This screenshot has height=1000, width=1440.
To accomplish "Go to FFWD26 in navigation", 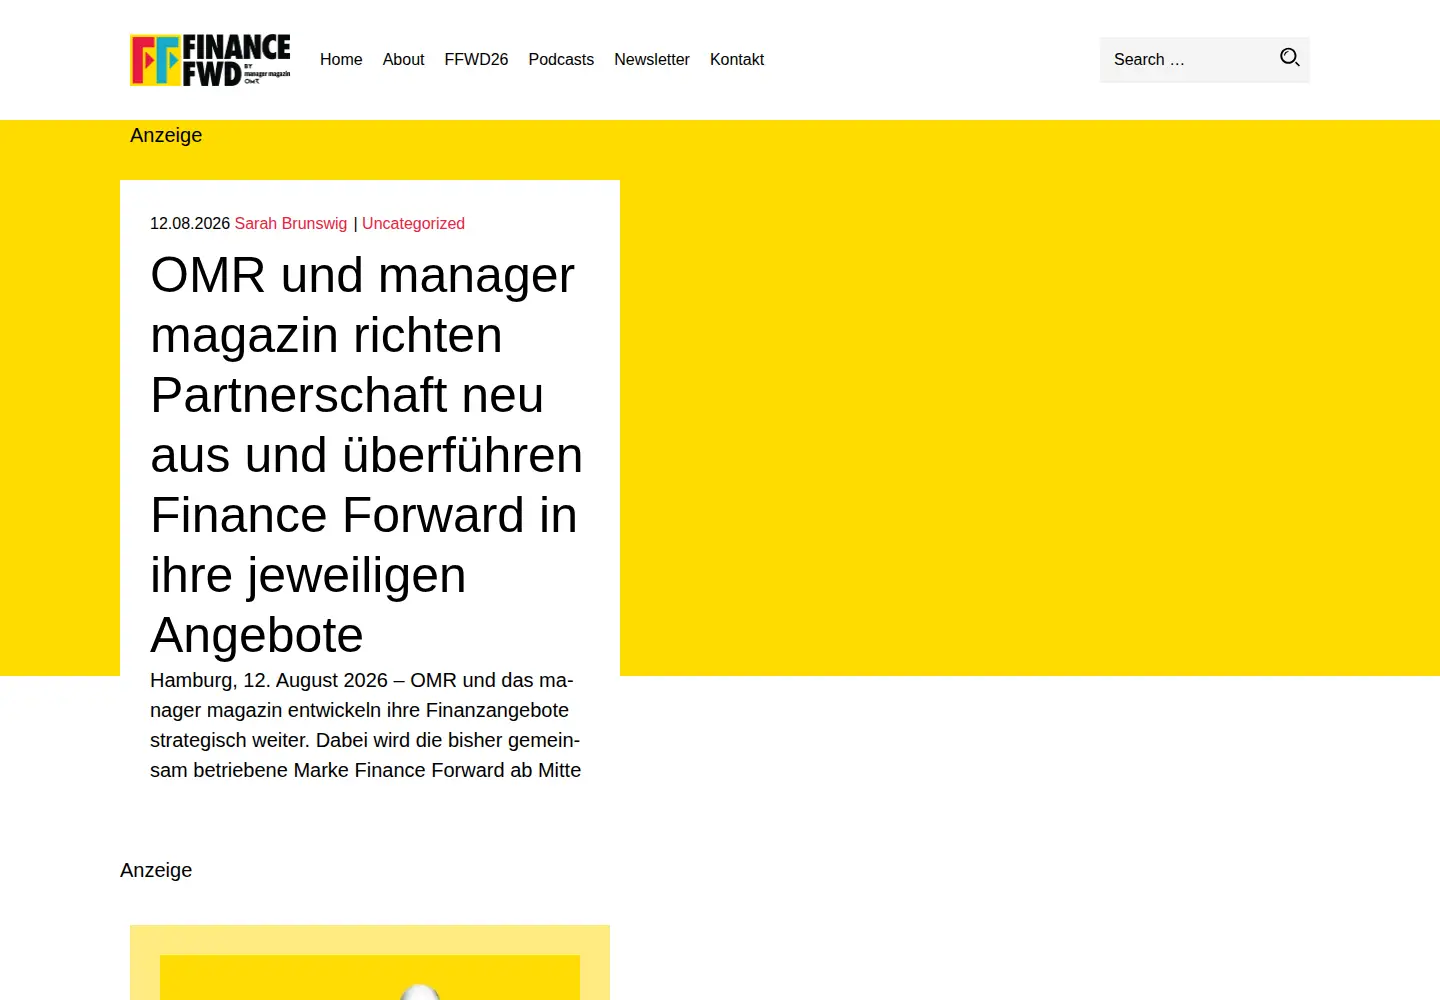I will click(476, 60).
